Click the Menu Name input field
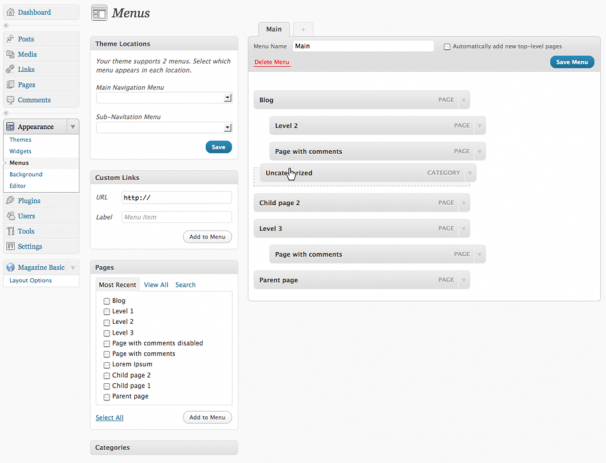The width and height of the screenshot is (606, 463). pyautogui.click(x=363, y=46)
